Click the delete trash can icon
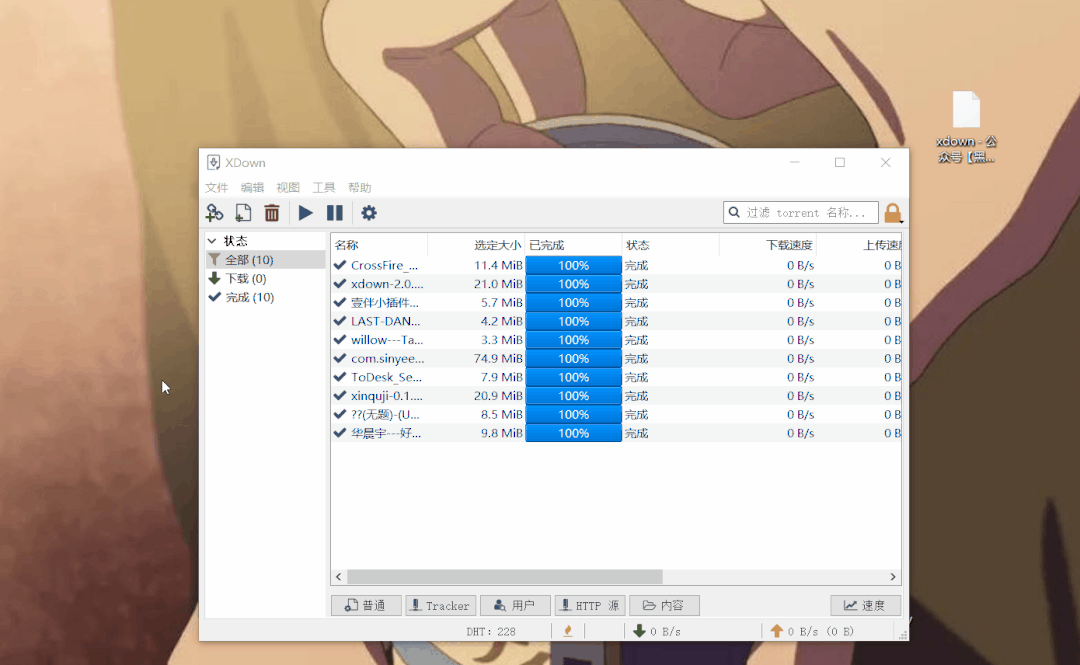1080x665 pixels. pyautogui.click(x=272, y=213)
